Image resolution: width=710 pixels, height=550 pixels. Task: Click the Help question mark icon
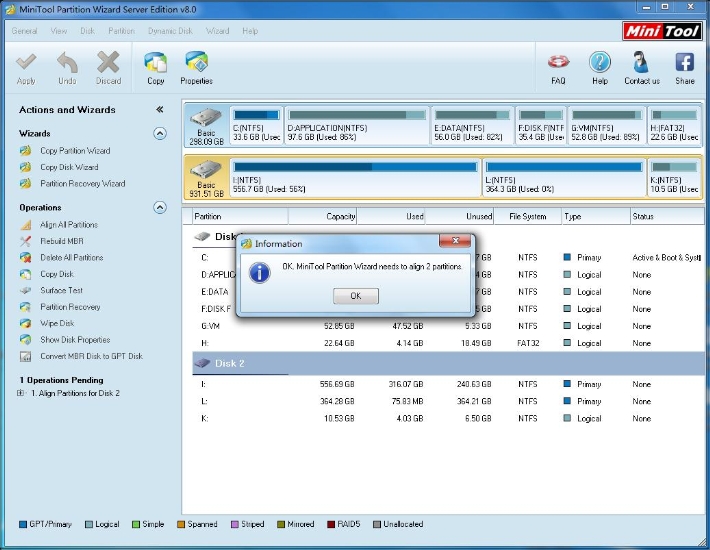600,64
